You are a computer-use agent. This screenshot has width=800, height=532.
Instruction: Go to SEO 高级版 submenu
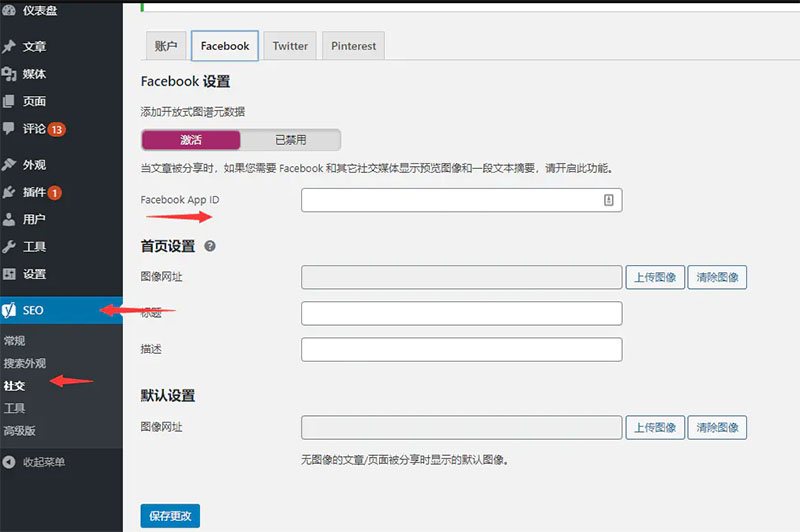point(19,430)
